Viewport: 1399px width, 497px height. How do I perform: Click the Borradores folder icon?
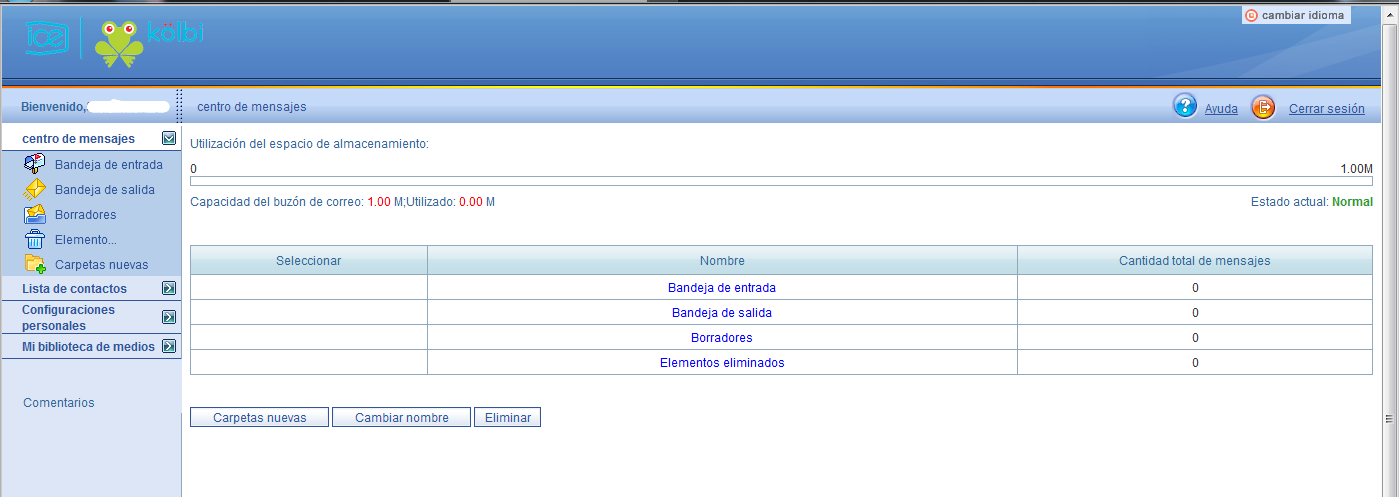tap(35, 214)
